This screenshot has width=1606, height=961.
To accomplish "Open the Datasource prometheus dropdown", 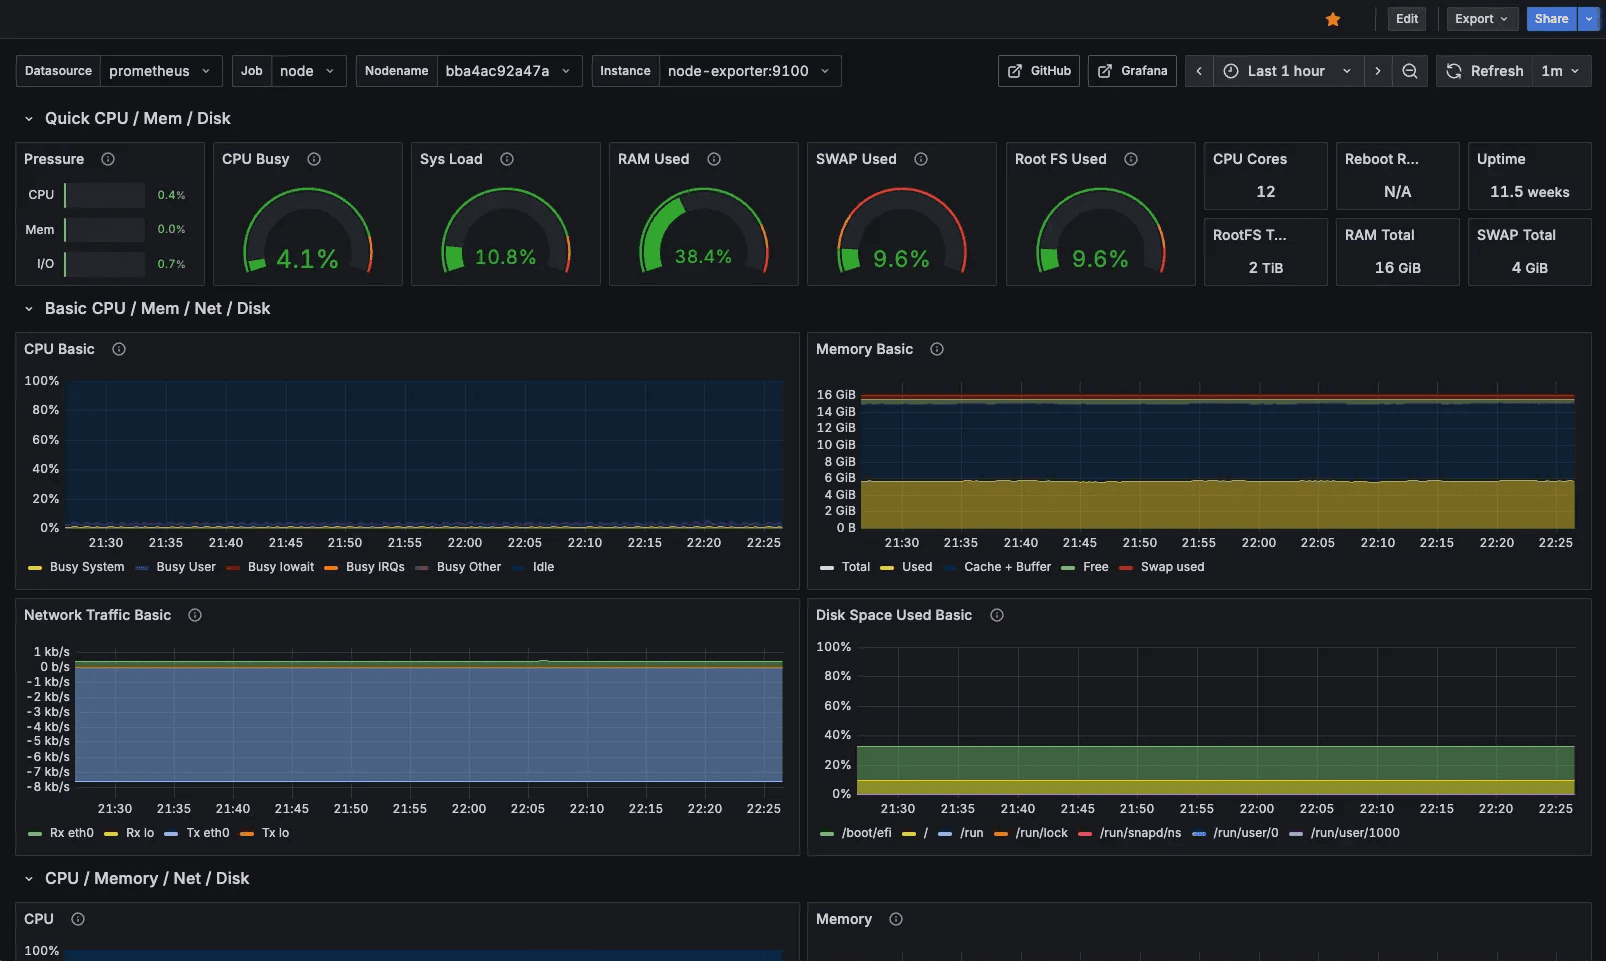I will 160,71.
